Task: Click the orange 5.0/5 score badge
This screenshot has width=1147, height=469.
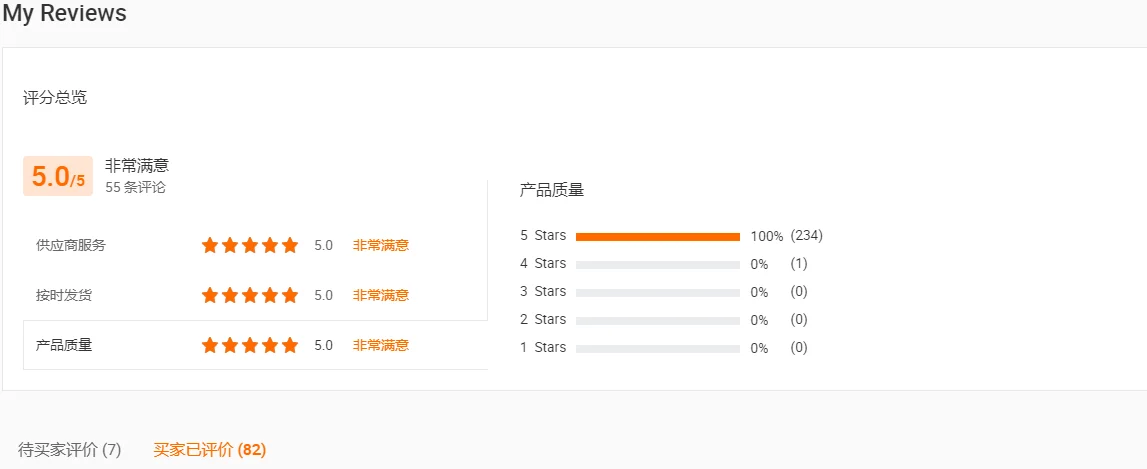Action: (58, 176)
